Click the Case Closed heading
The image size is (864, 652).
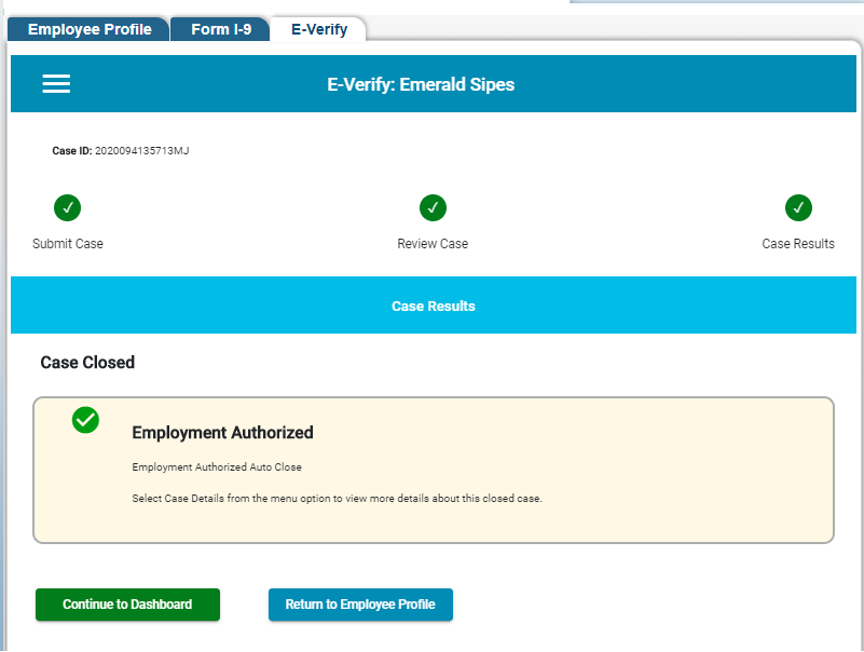[88, 362]
